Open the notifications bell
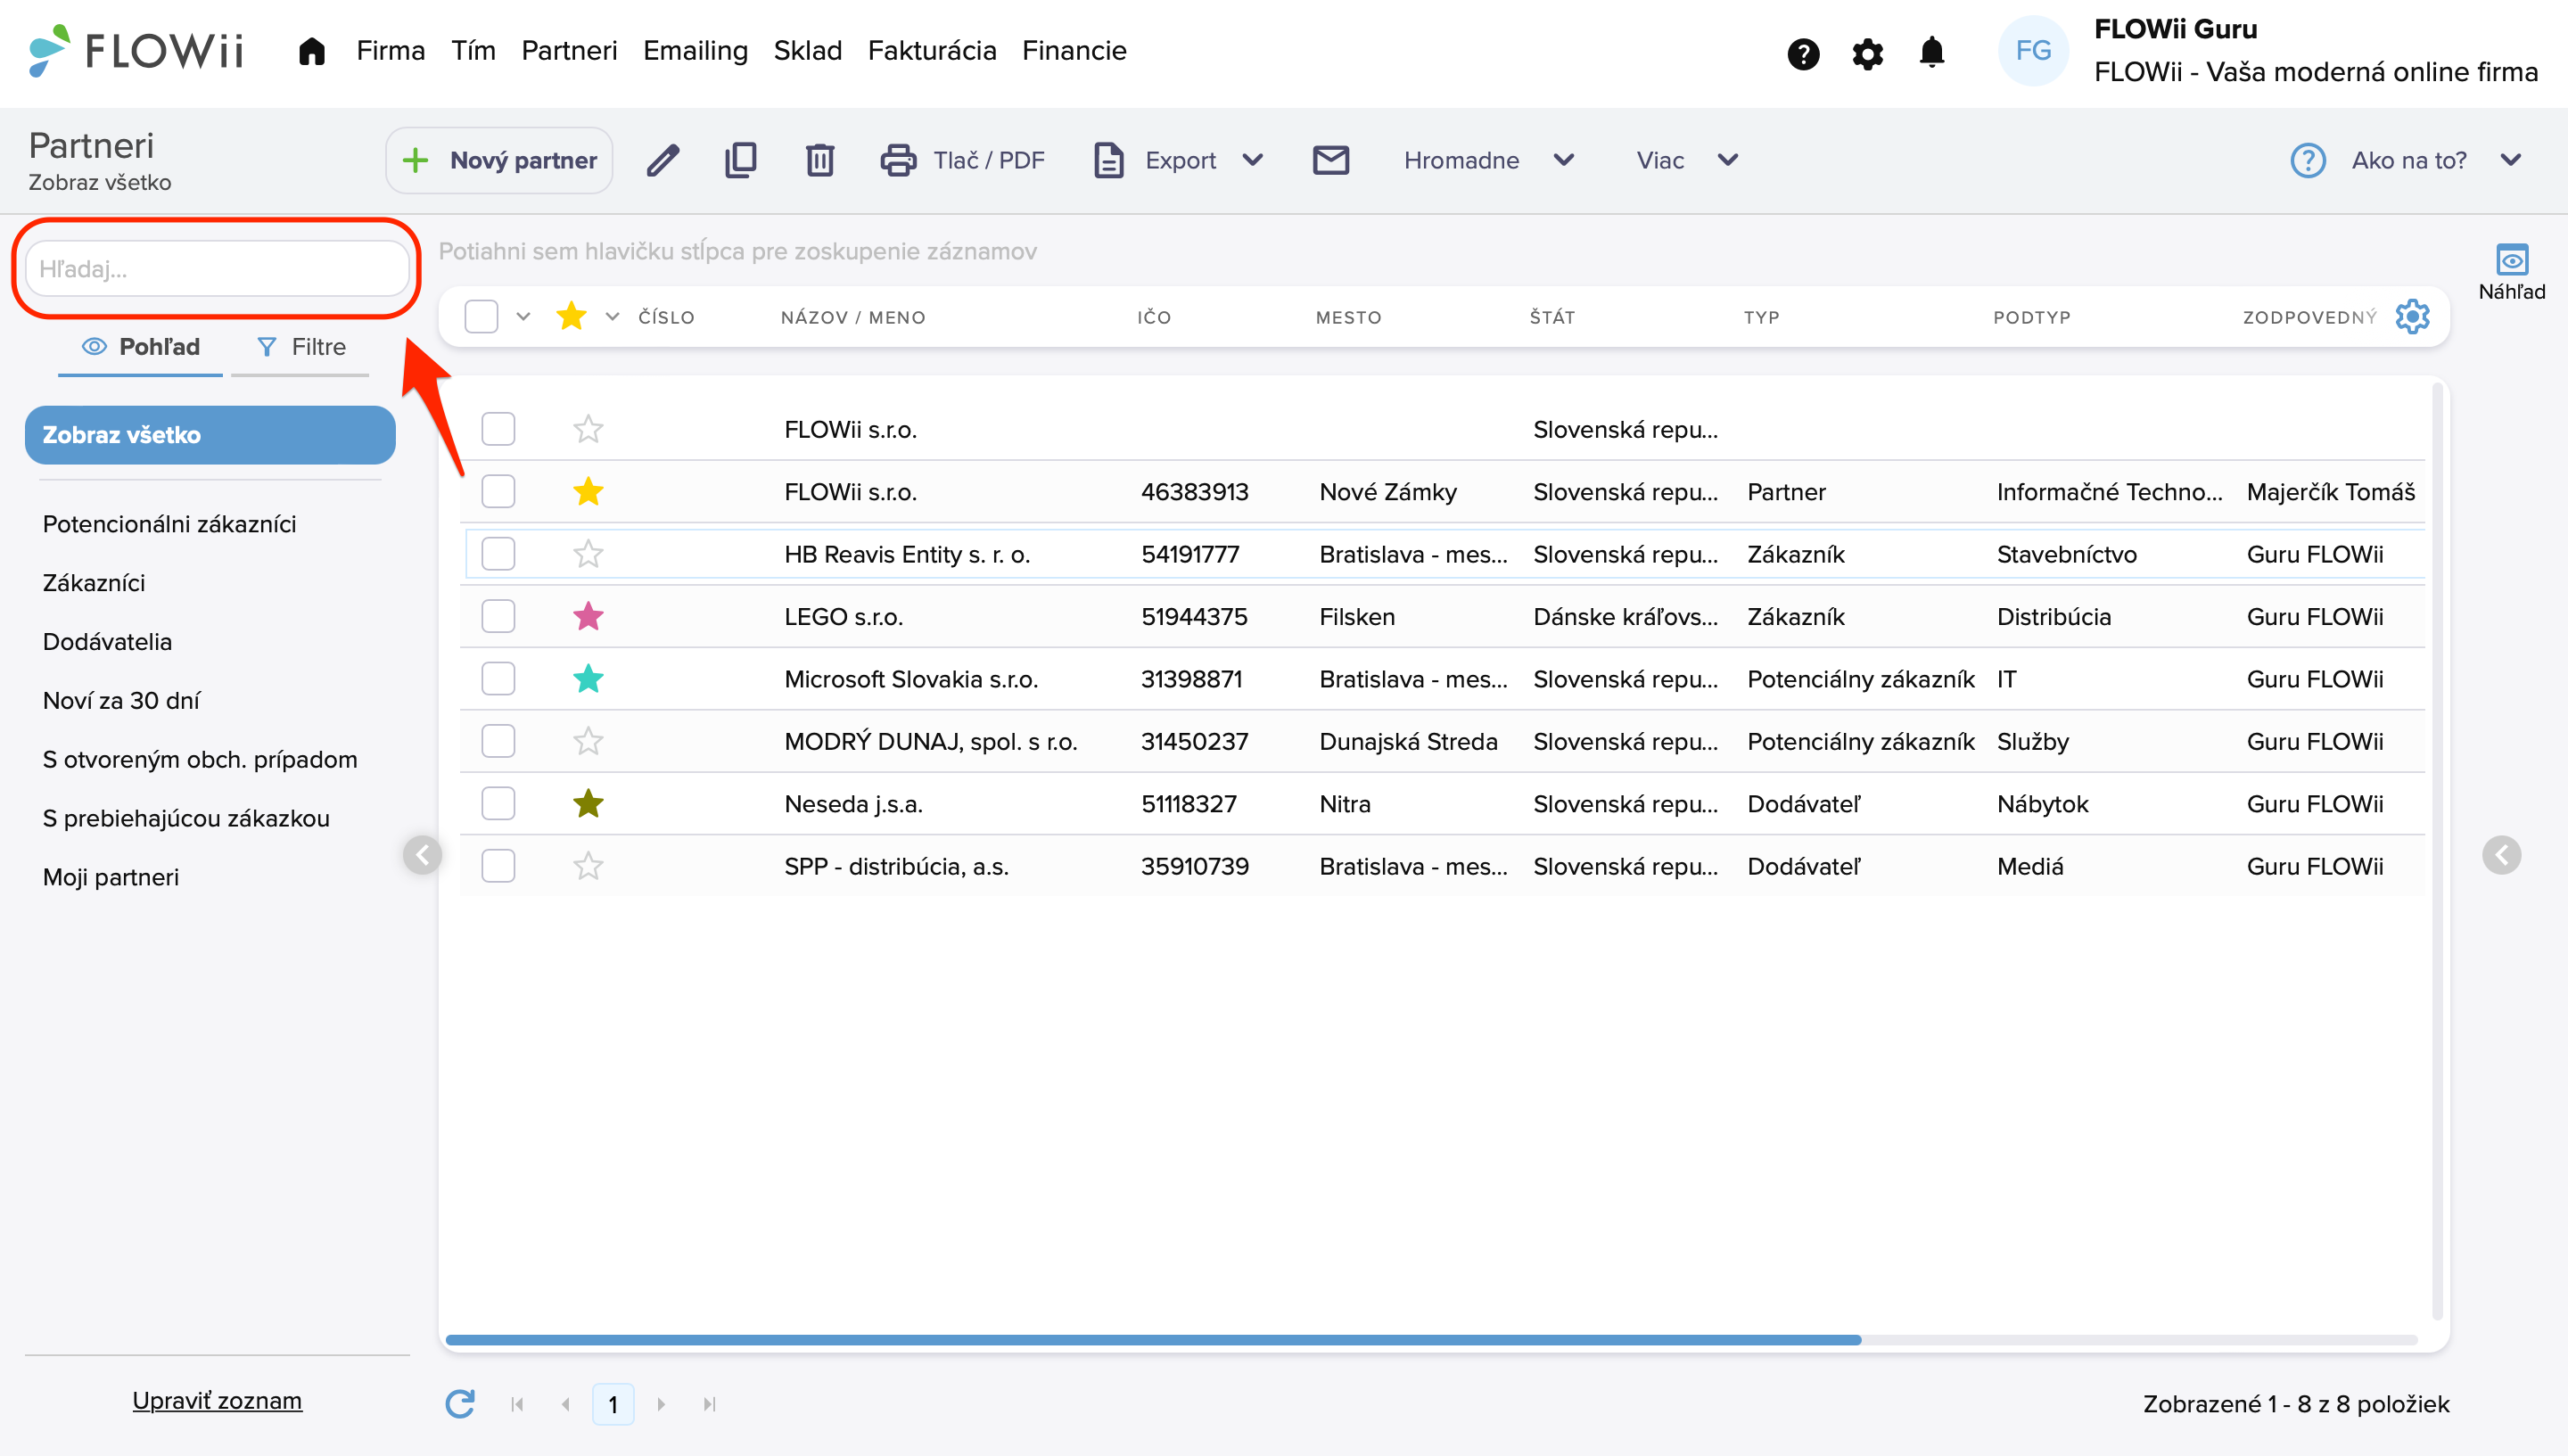2568x1456 pixels. [1931, 52]
